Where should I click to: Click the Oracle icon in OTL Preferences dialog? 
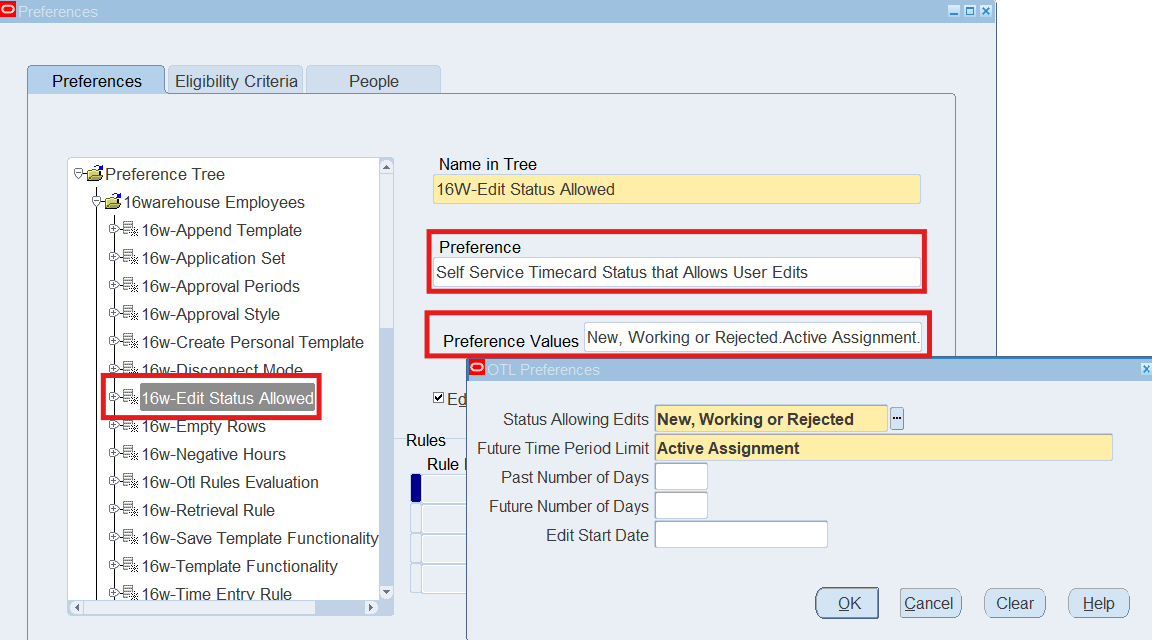click(477, 369)
